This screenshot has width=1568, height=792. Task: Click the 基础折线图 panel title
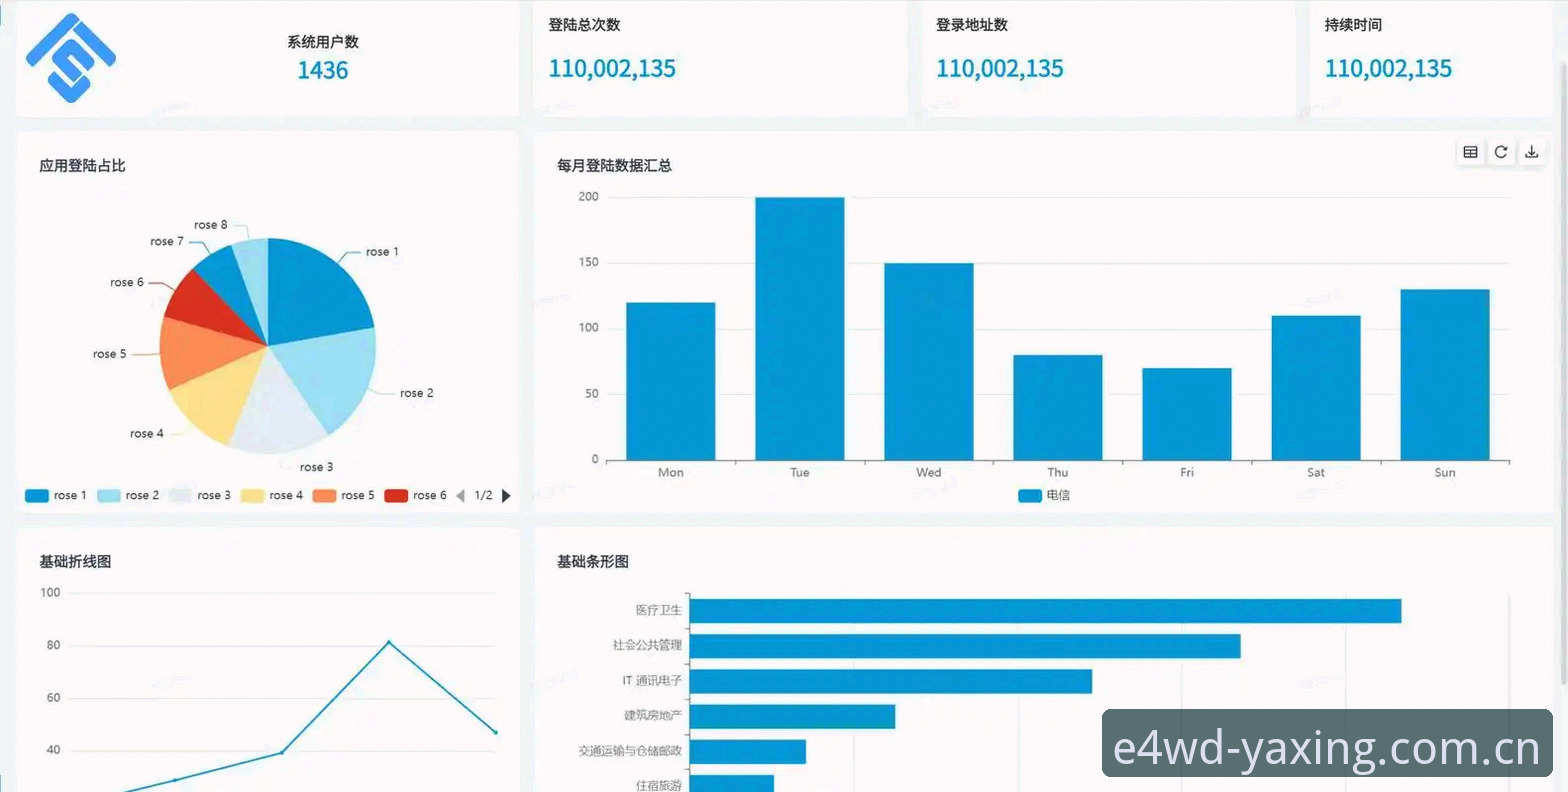75,562
